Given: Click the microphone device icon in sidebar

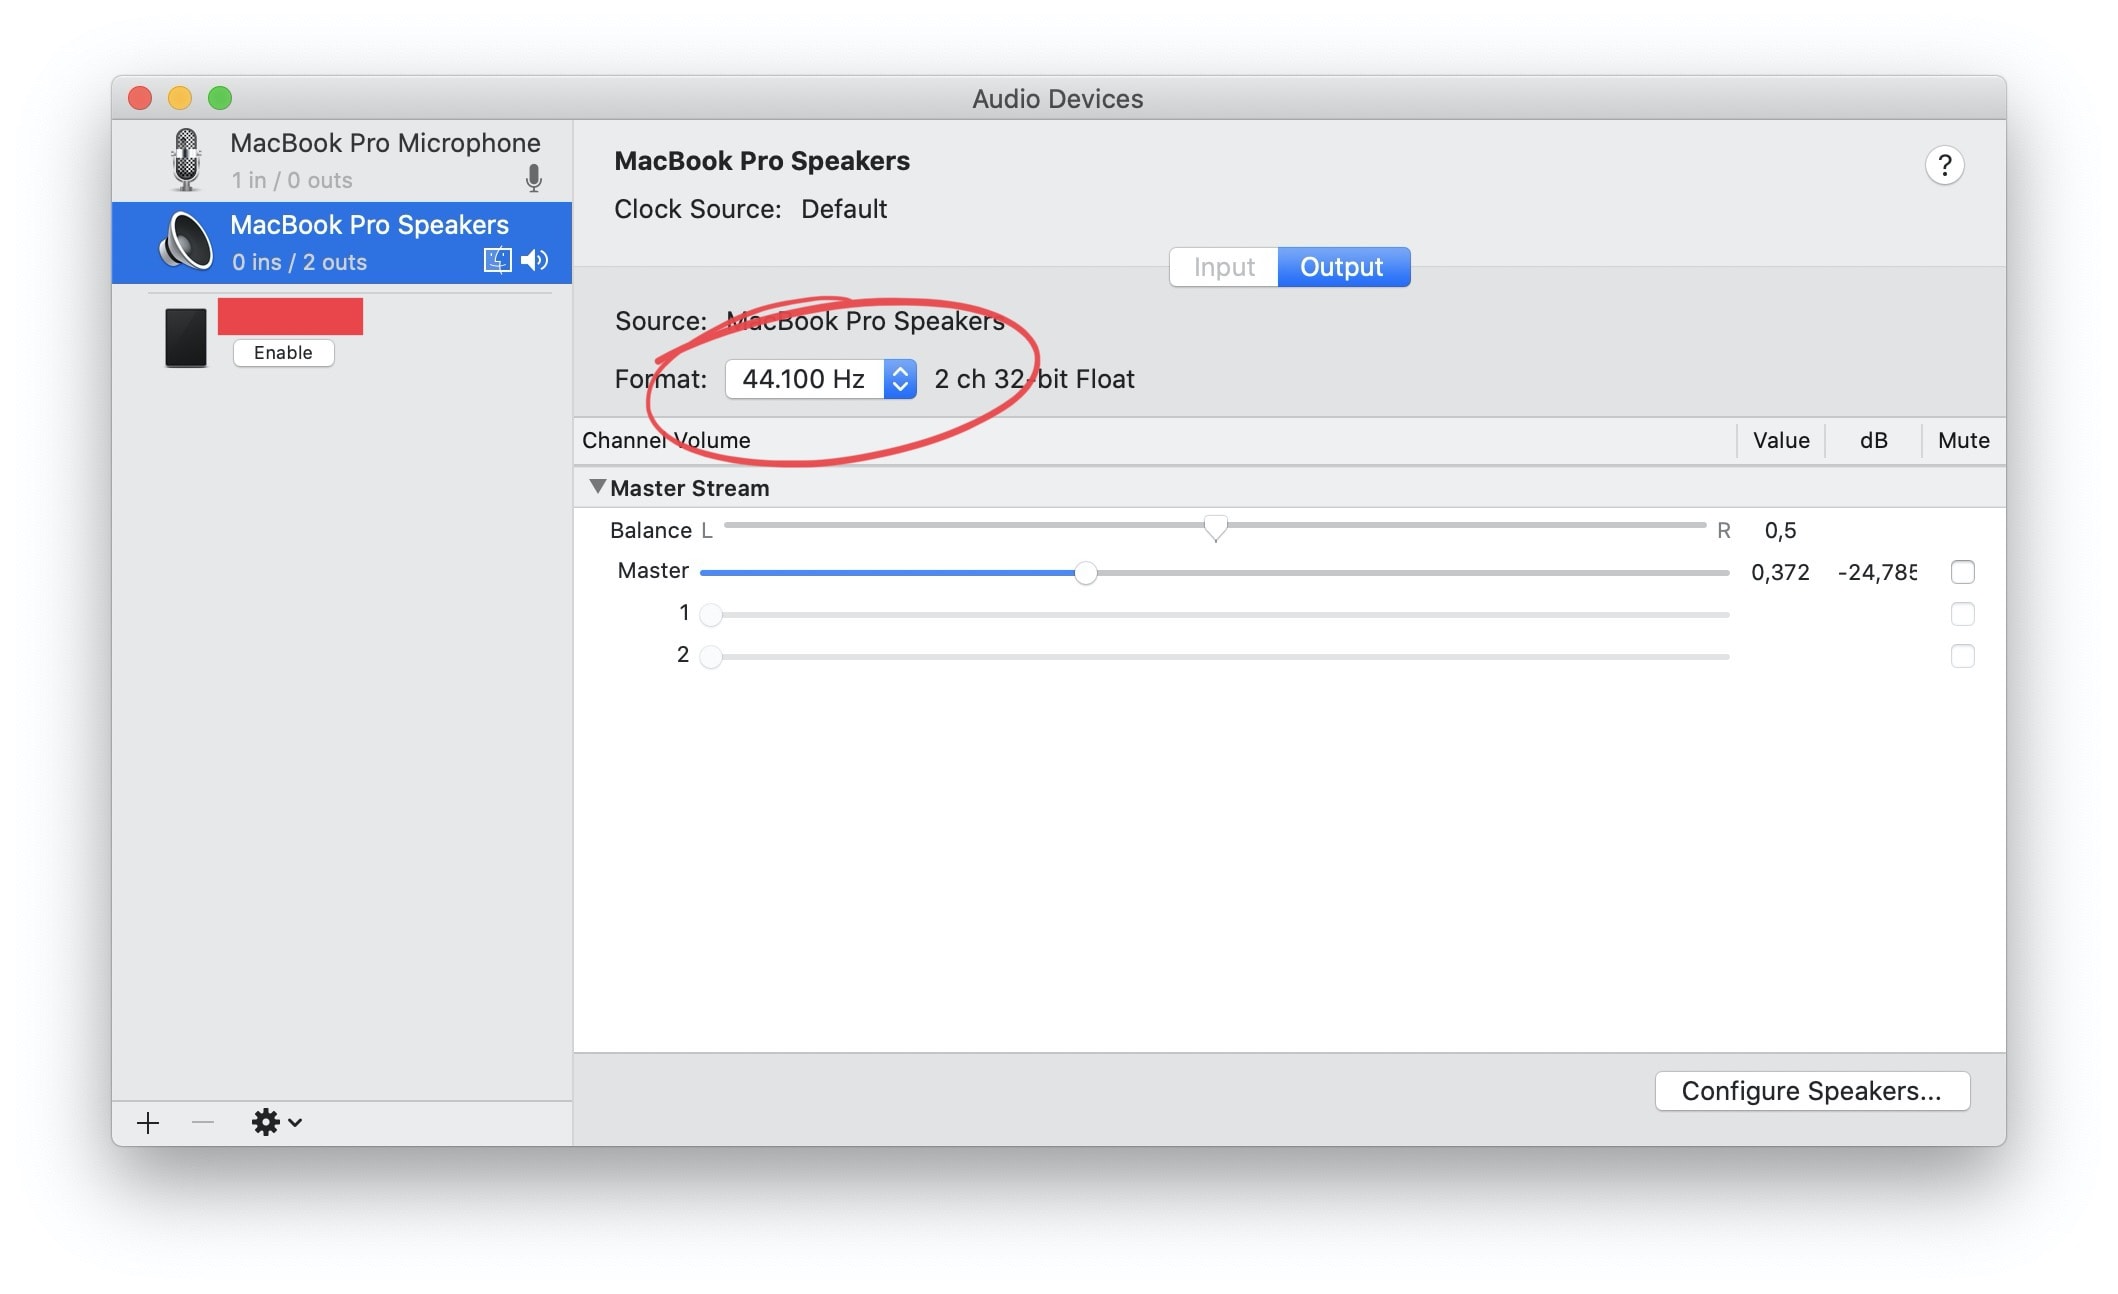Looking at the screenshot, I should tap(186, 160).
